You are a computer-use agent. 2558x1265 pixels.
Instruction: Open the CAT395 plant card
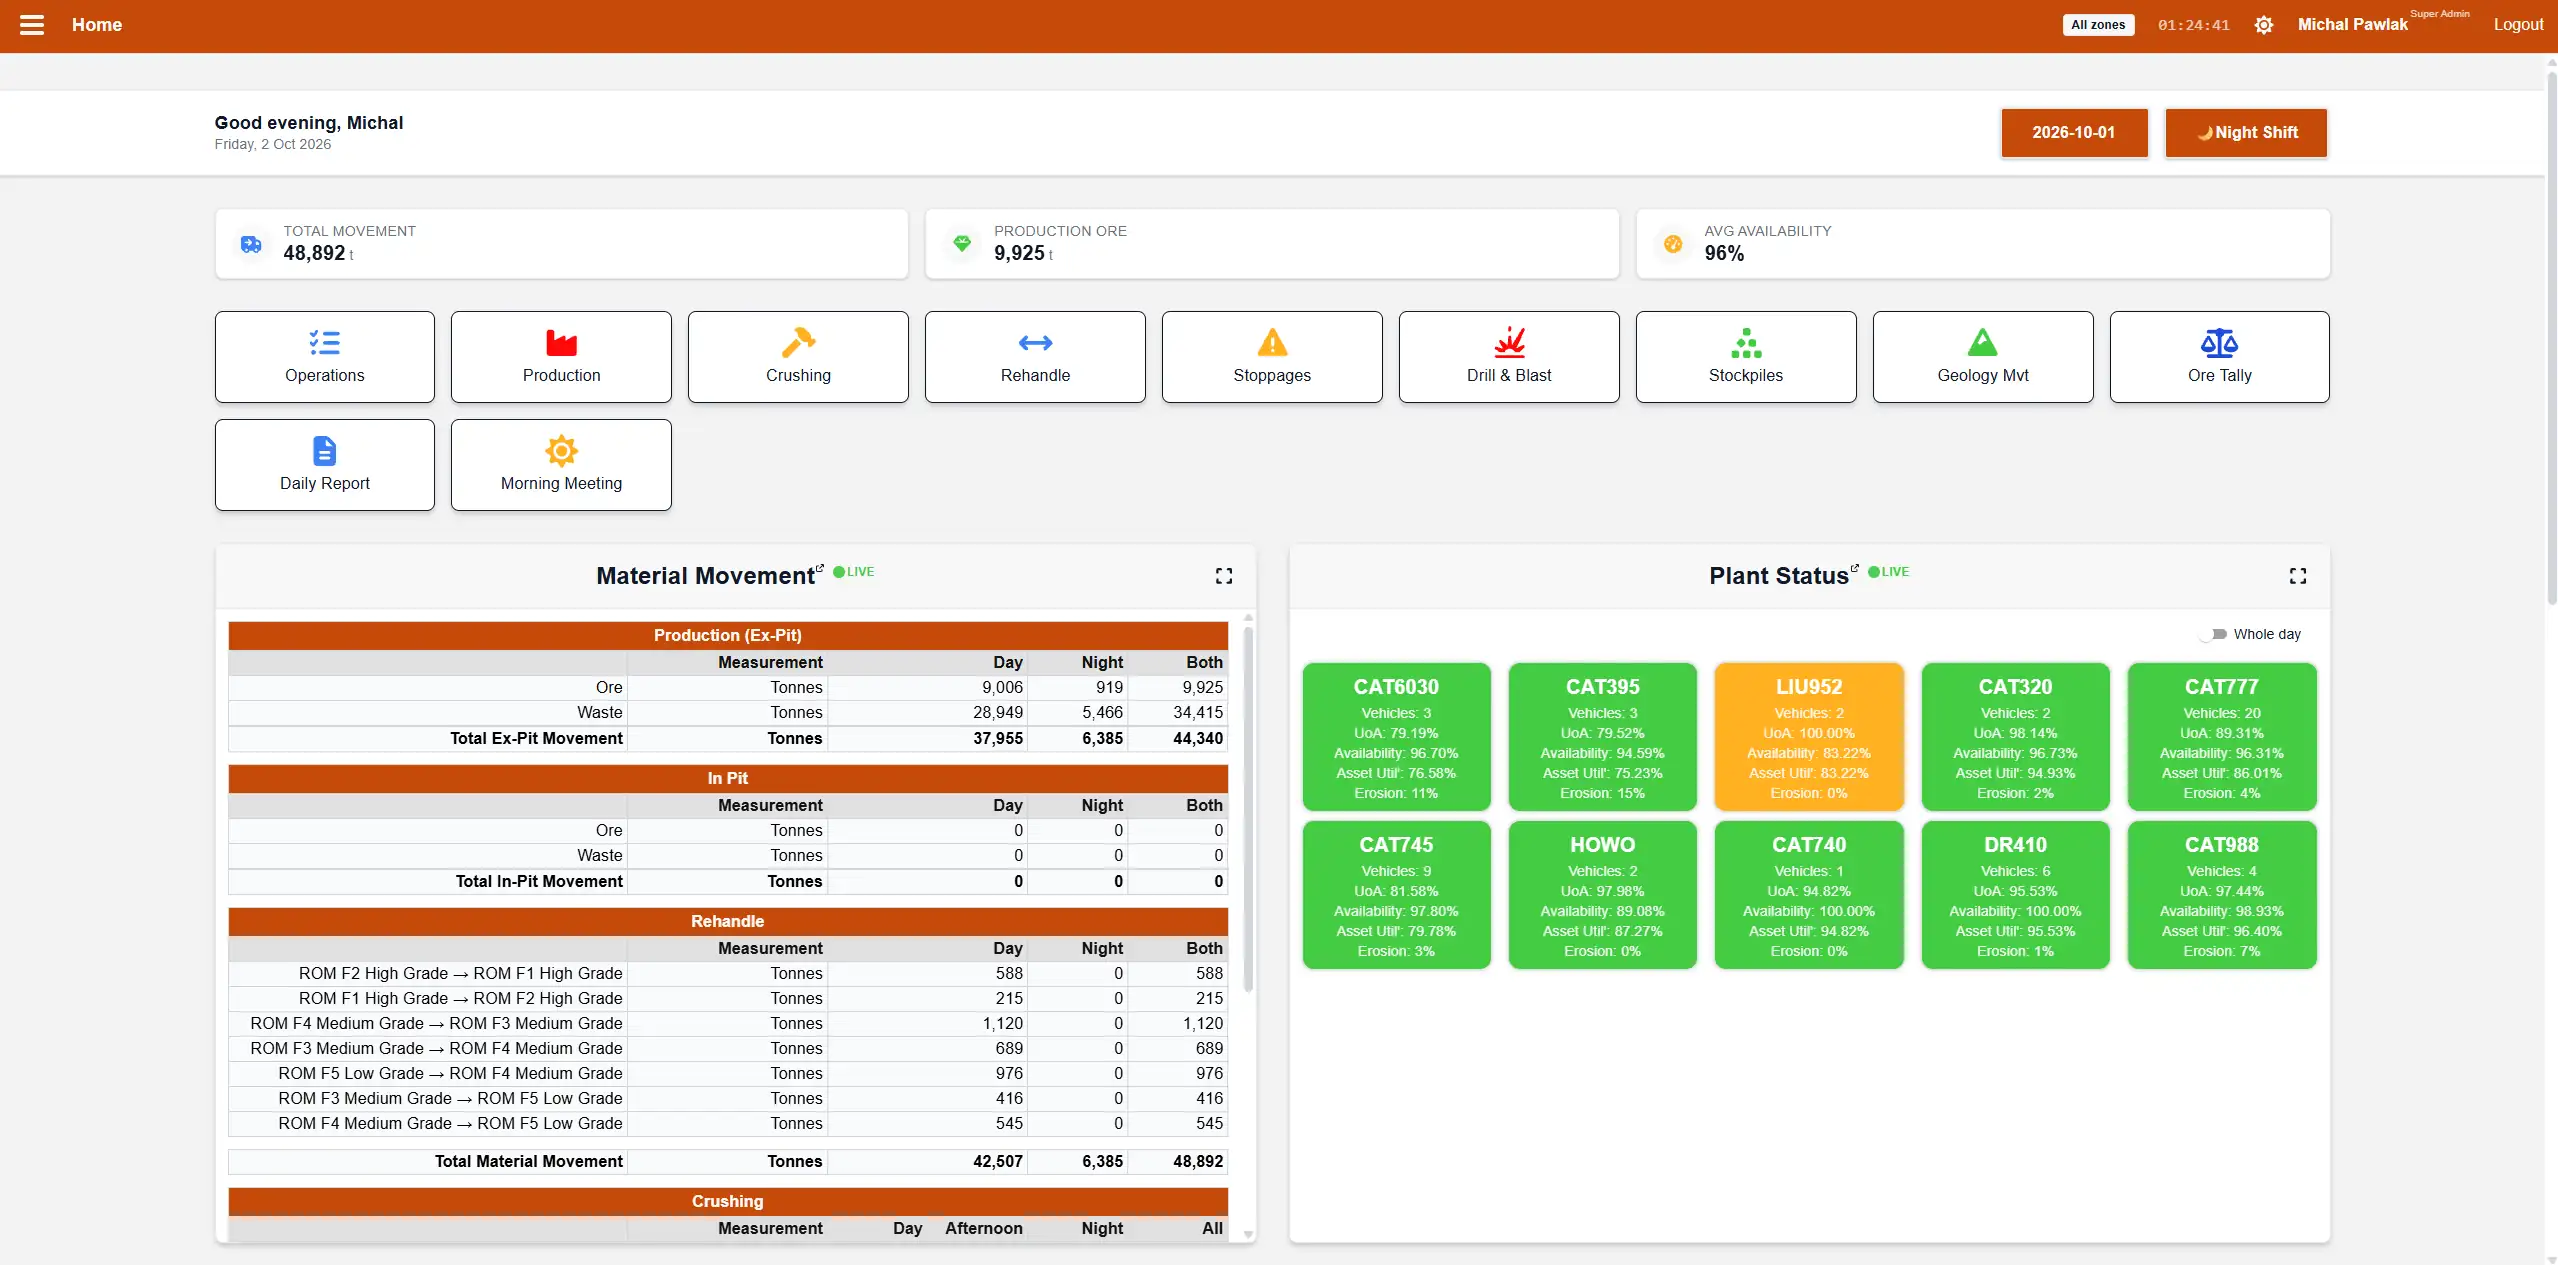1603,737
